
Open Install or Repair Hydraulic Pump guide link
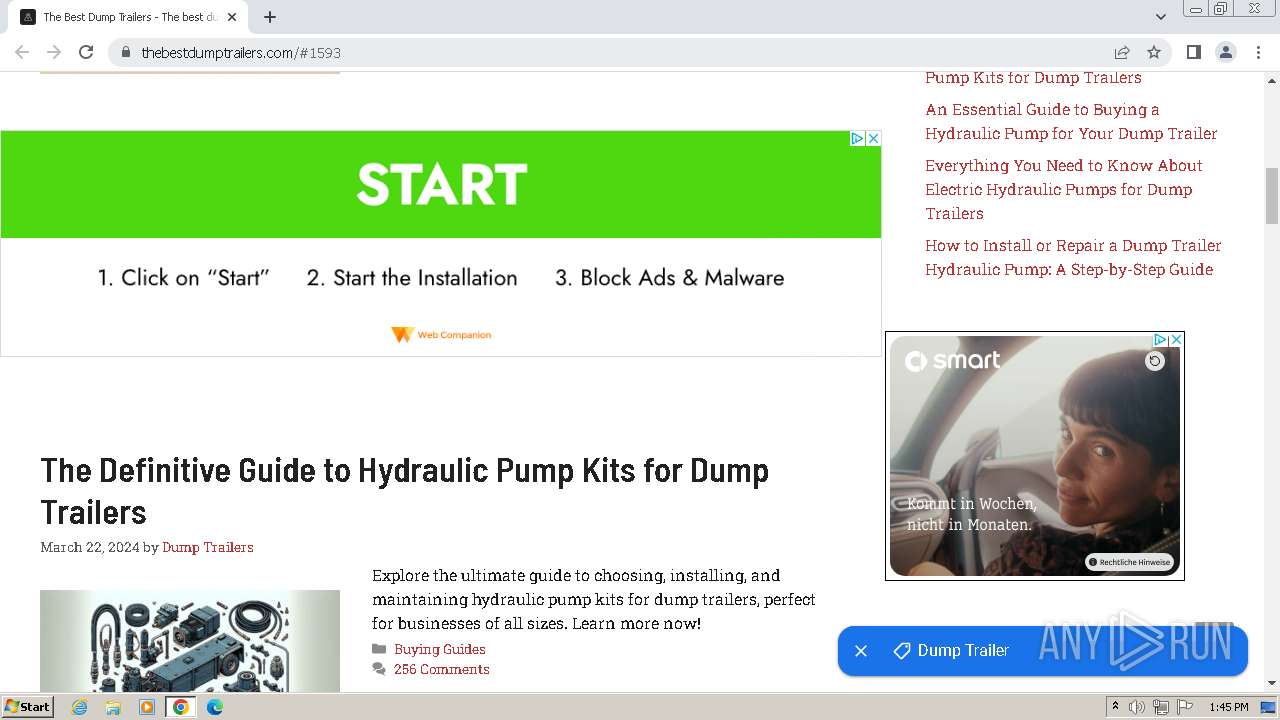pos(1073,258)
